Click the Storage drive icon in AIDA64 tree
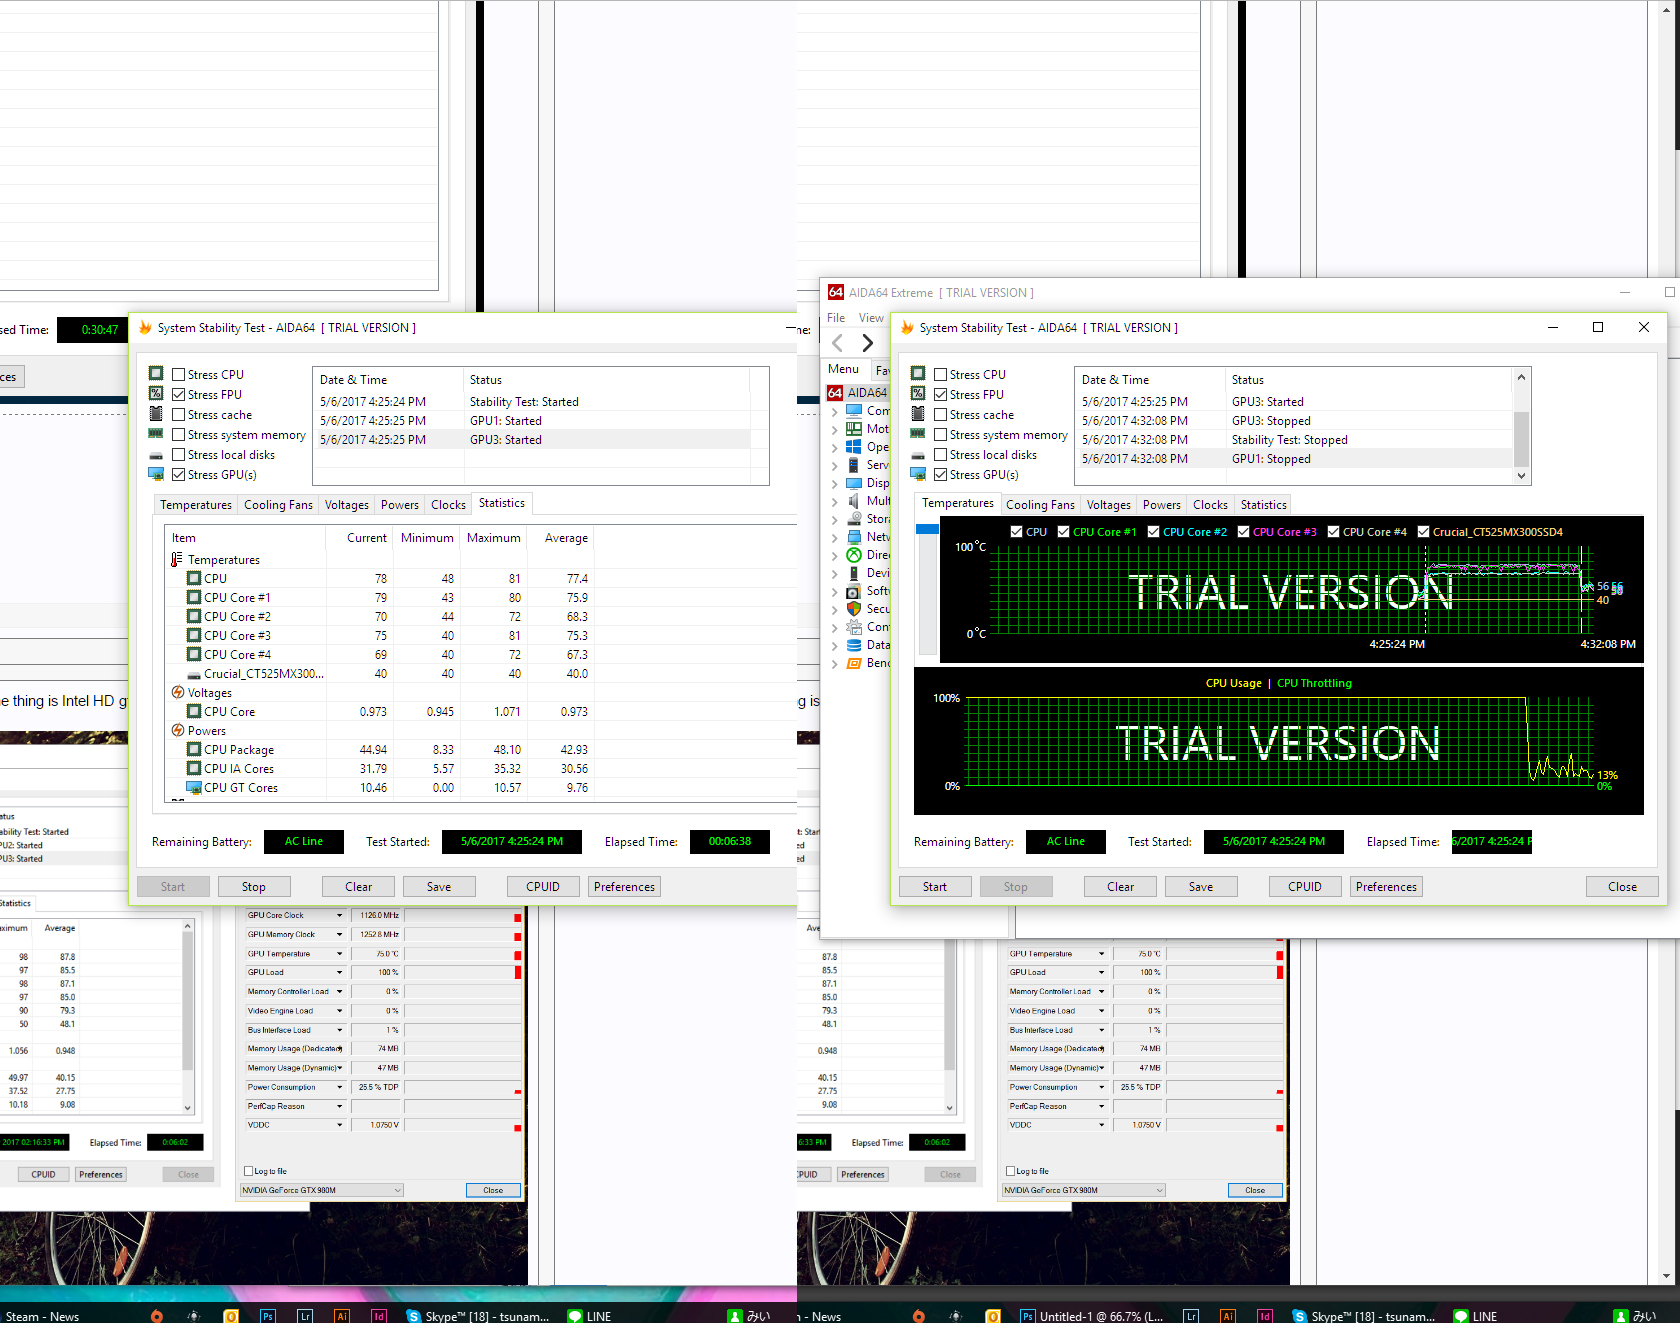The width and height of the screenshot is (1680, 1323). coord(854,519)
